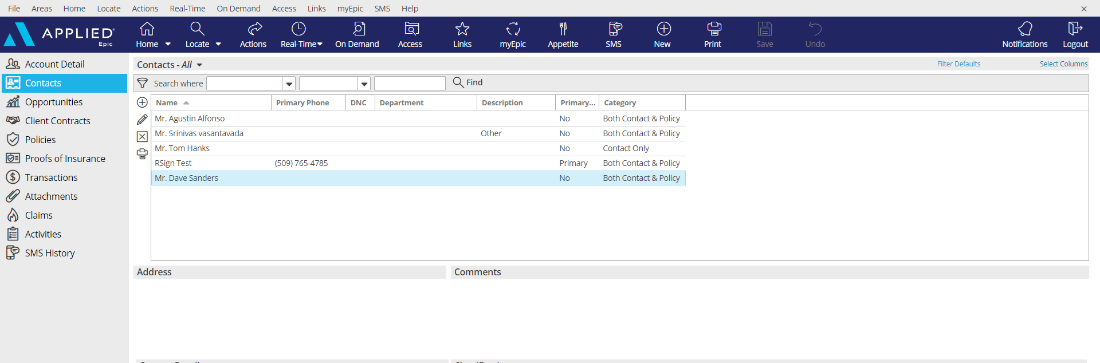Click the SMS toolbar icon
Screen dimensions: 1100x363
(x=614, y=29)
